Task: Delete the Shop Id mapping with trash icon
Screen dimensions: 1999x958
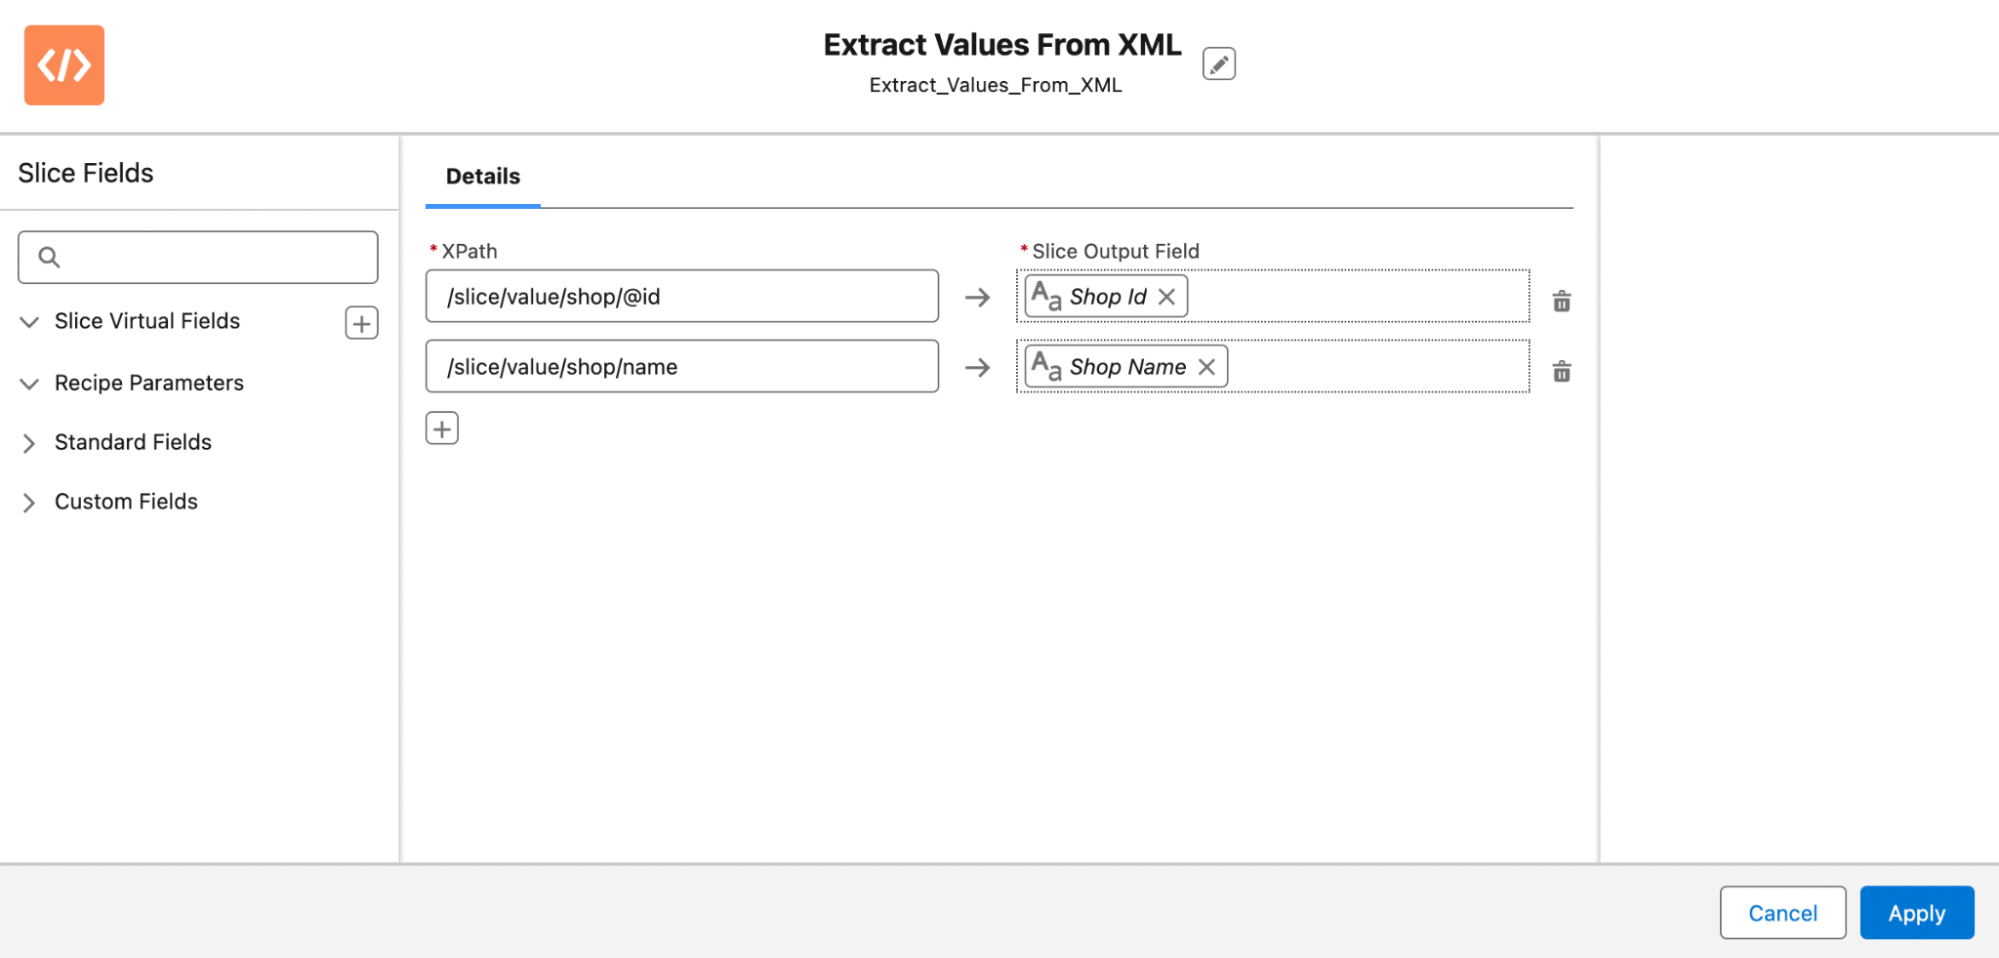Action: (1561, 301)
